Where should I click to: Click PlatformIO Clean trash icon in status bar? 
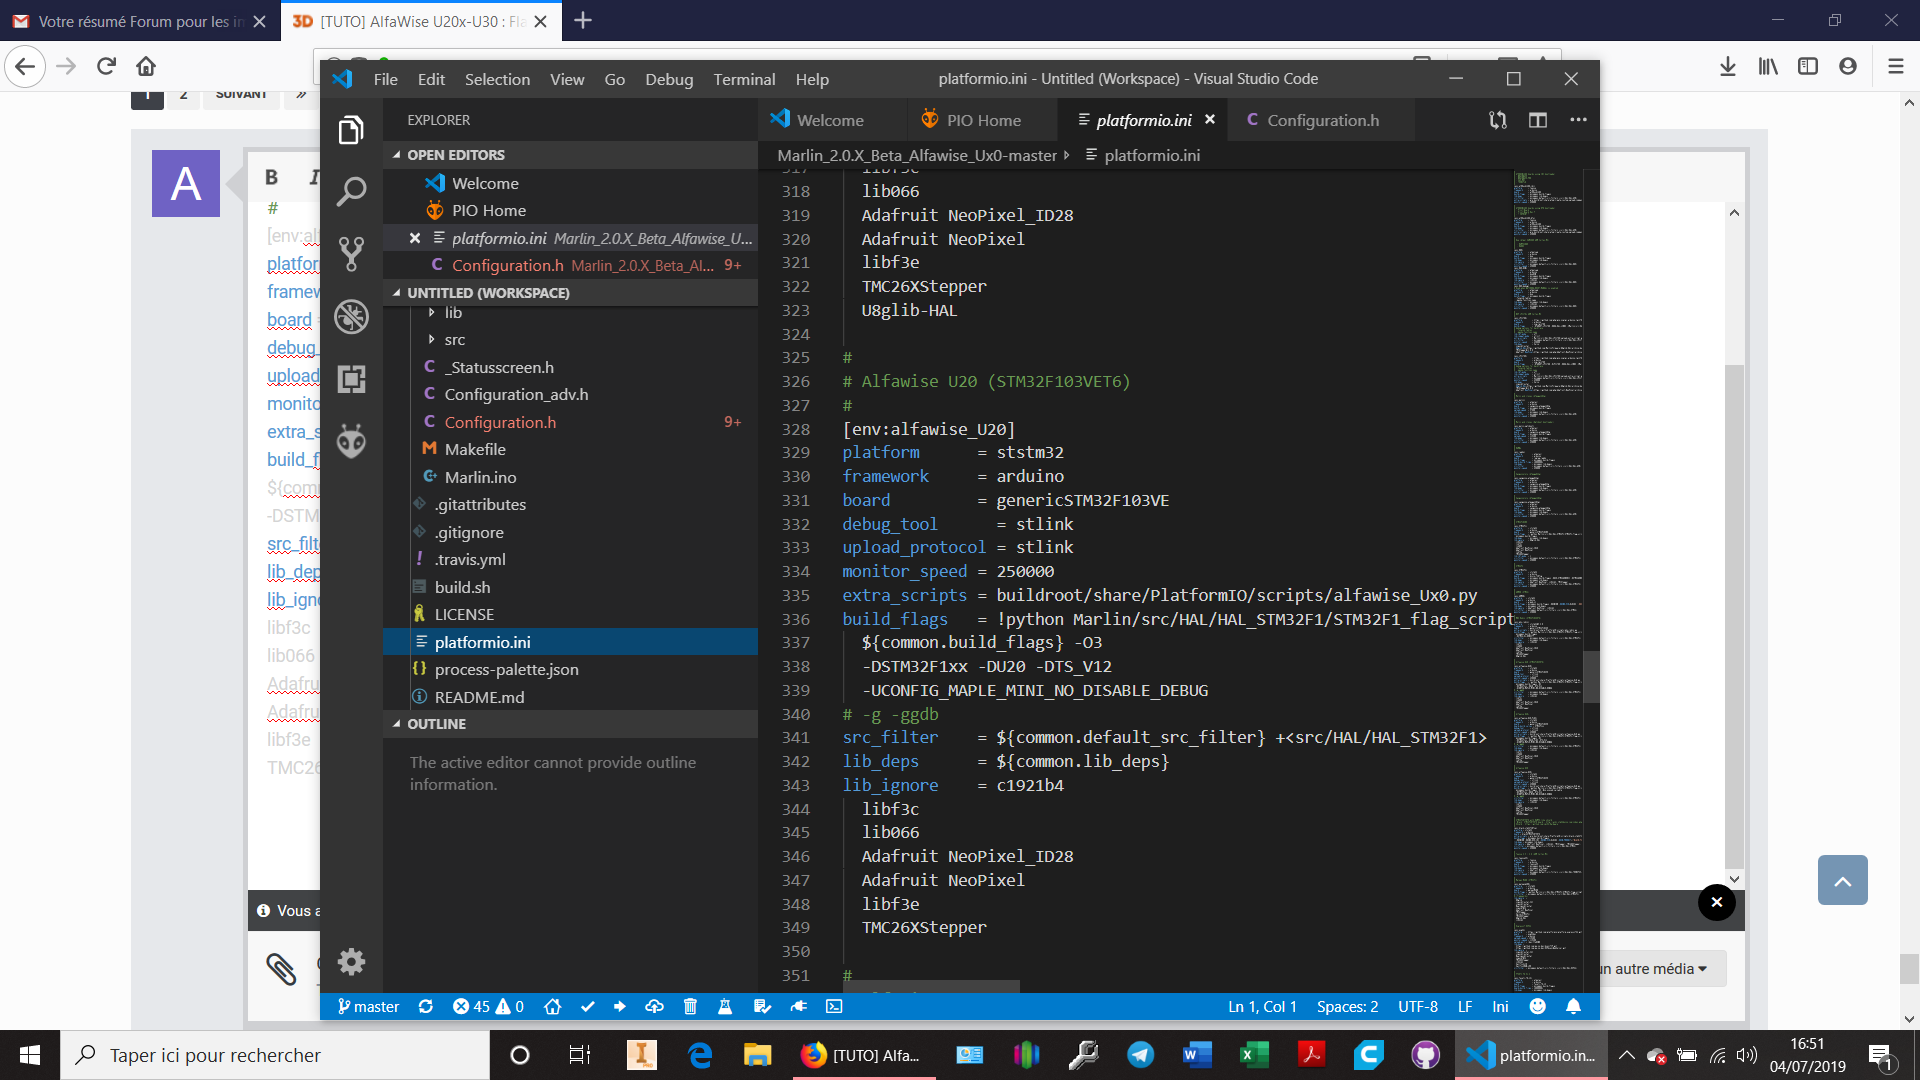click(x=690, y=1007)
